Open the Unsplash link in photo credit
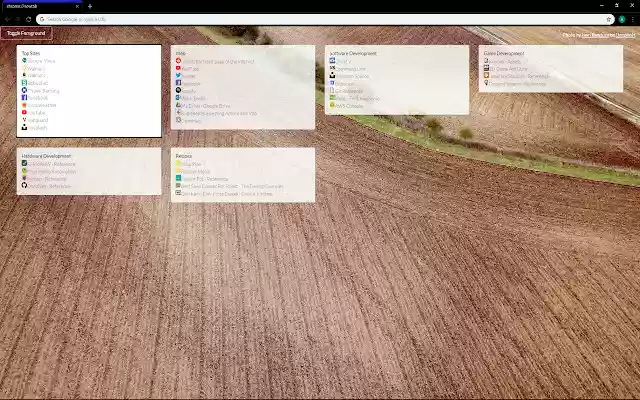Screen dimensions: 640x400 pyautogui.click(x=625, y=35)
